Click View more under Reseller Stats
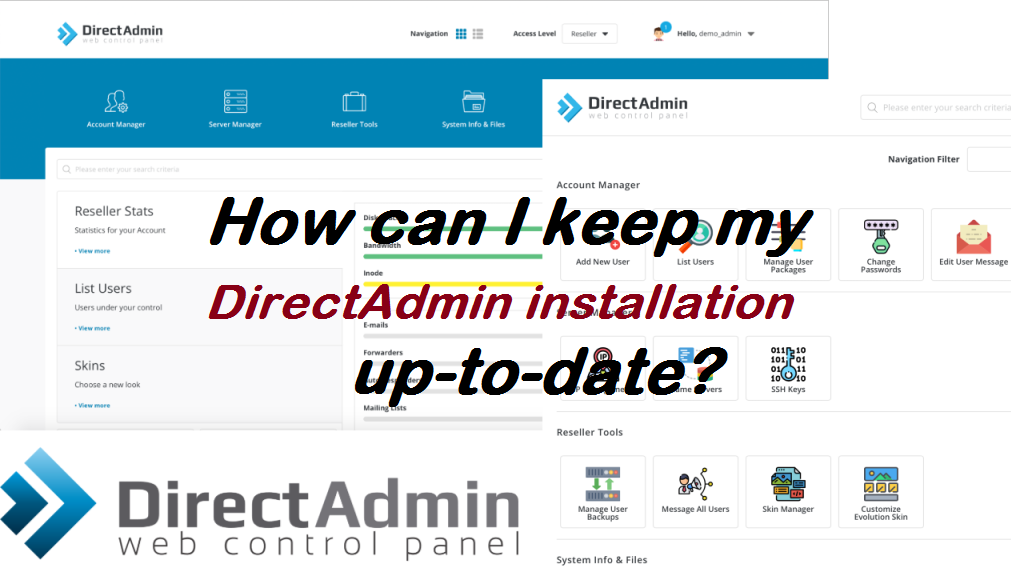Image resolution: width=1011 pixels, height=576 pixels. [x=92, y=251]
